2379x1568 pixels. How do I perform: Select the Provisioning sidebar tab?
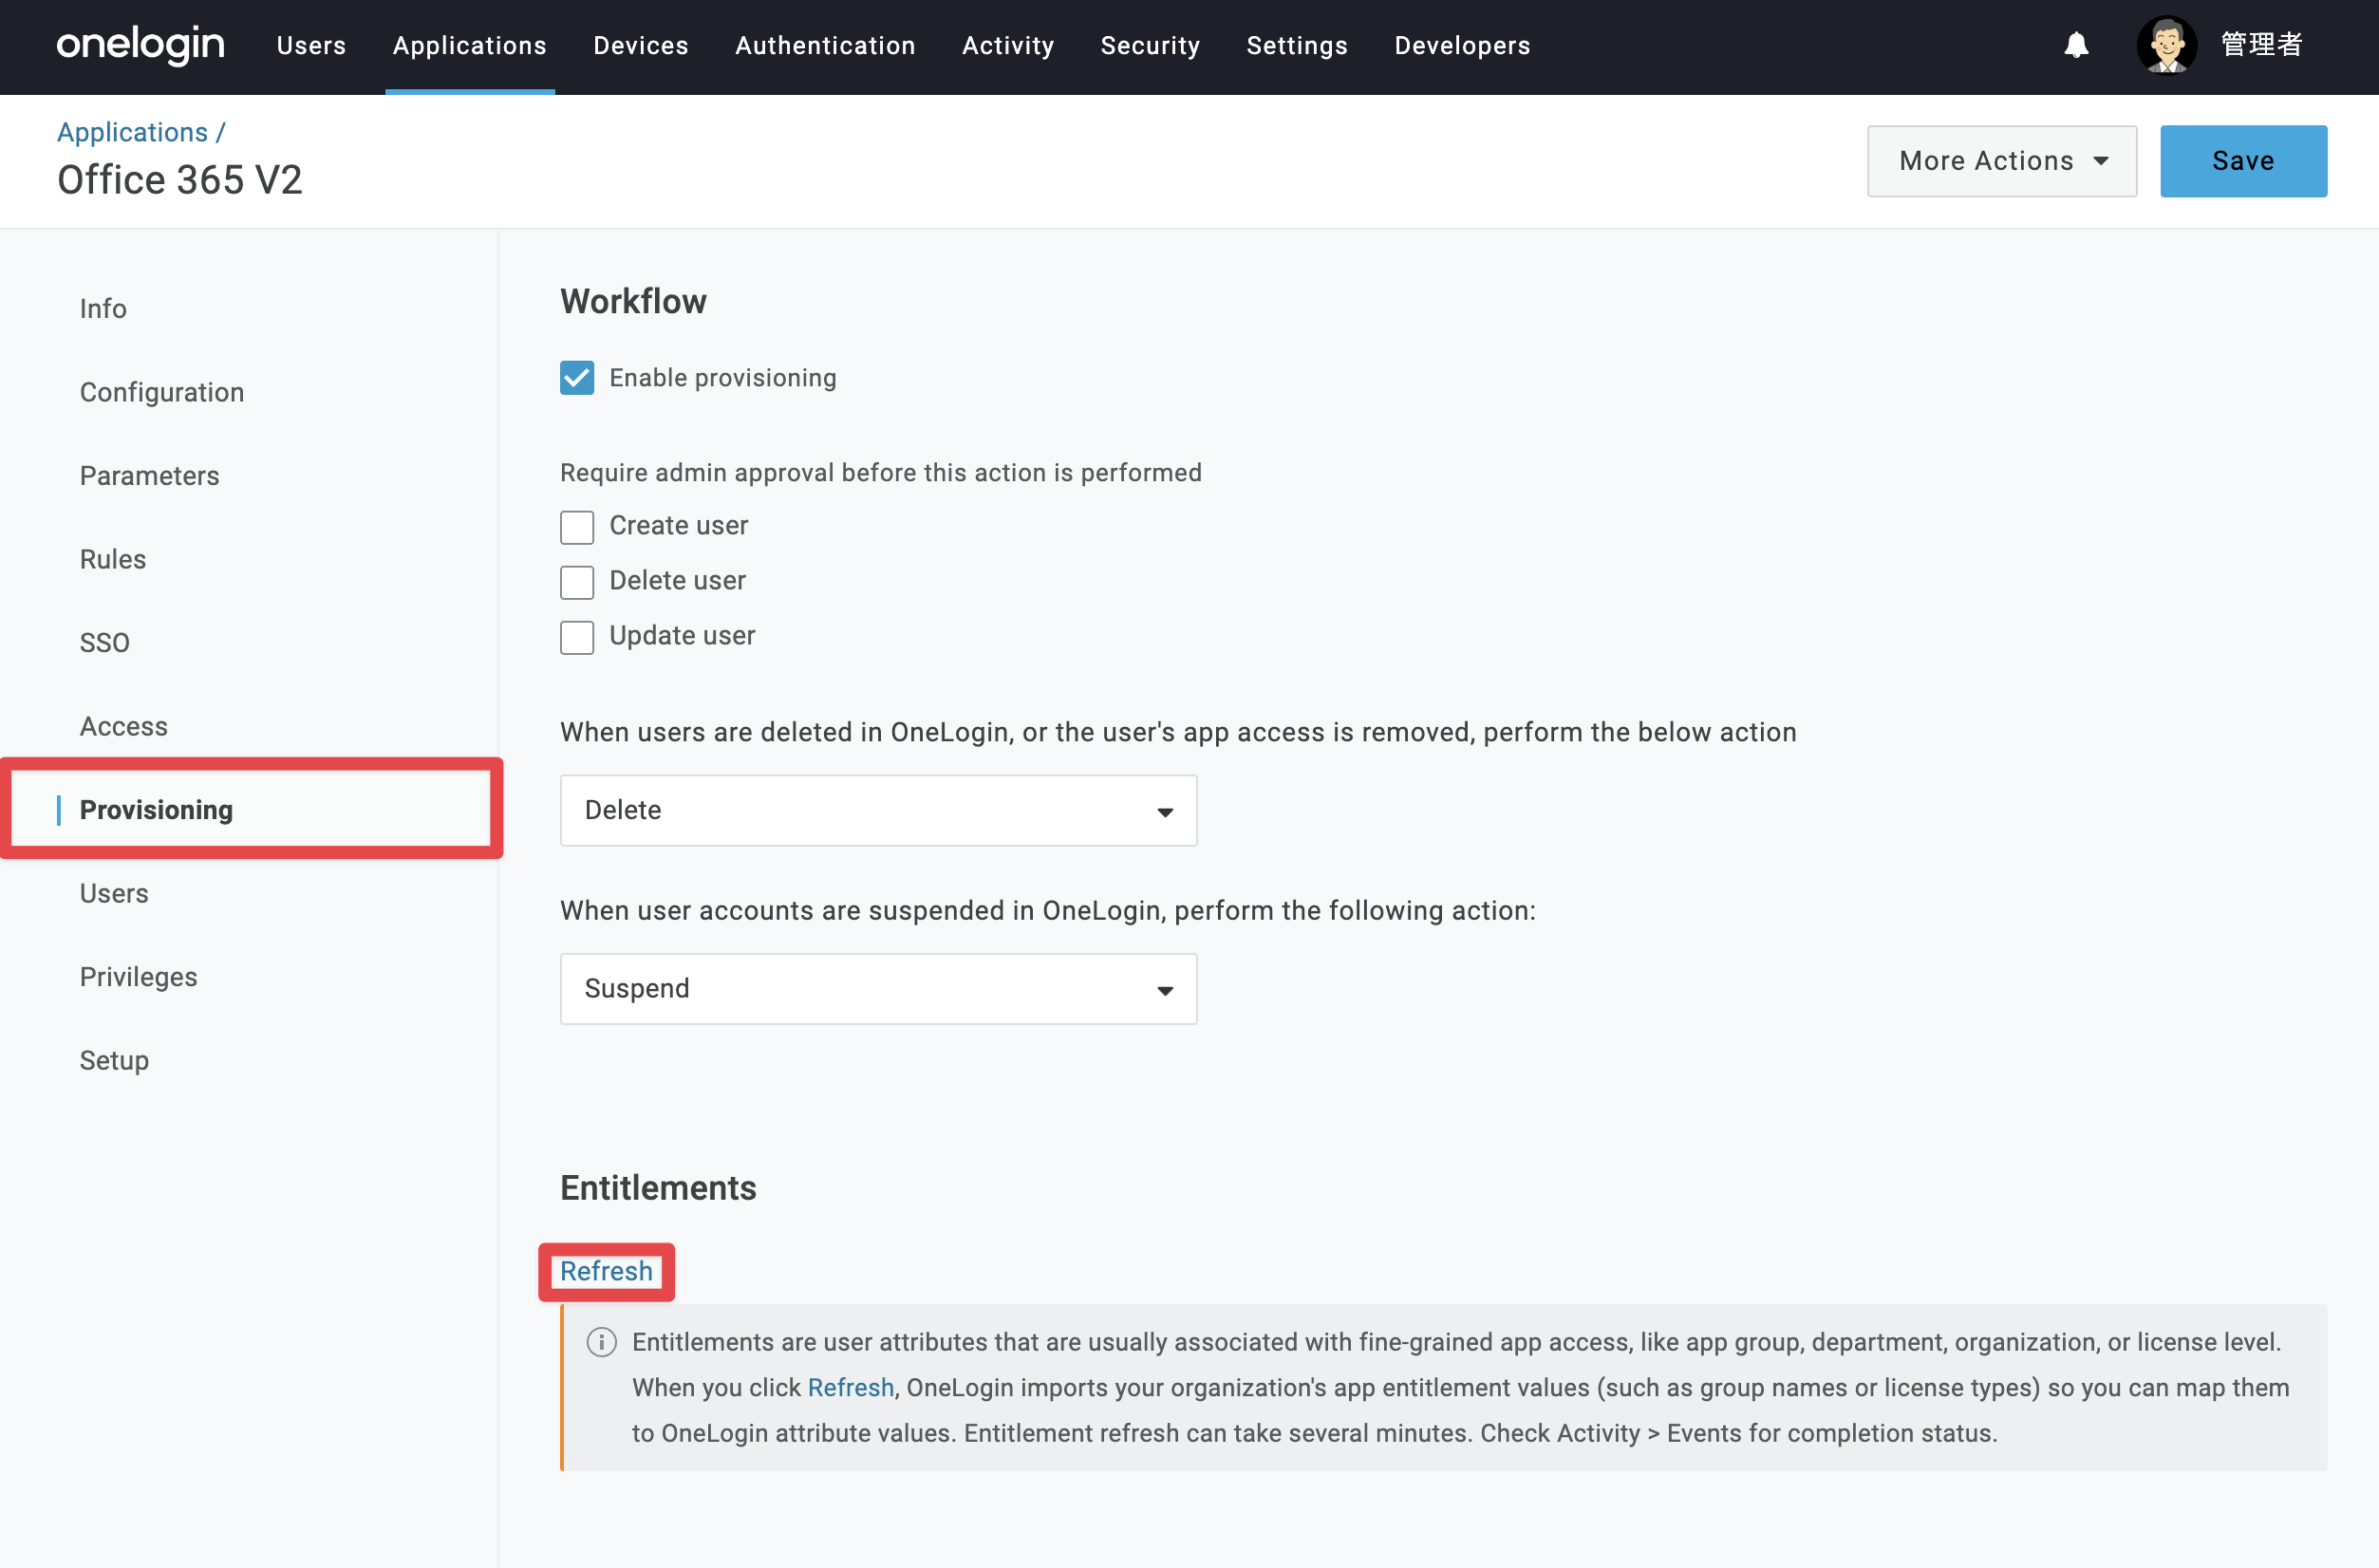point(156,810)
